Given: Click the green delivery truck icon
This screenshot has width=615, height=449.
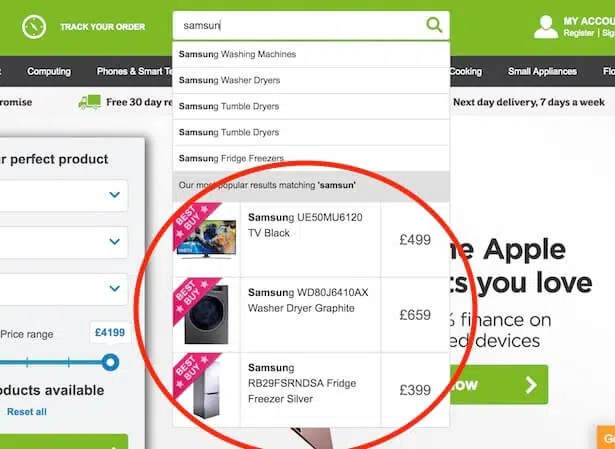Looking at the screenshot, I should (x=90, y=102).
